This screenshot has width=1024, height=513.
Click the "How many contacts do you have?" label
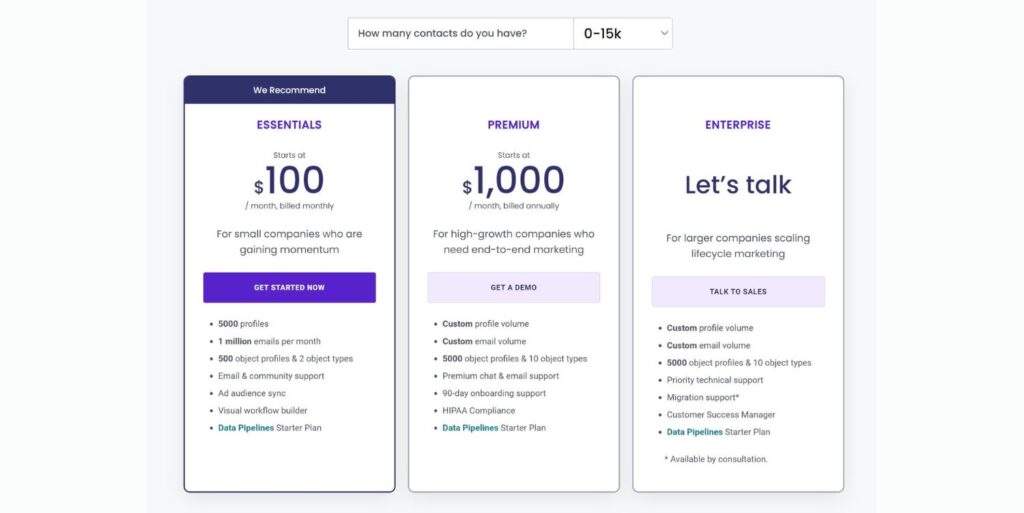point(442,33)
